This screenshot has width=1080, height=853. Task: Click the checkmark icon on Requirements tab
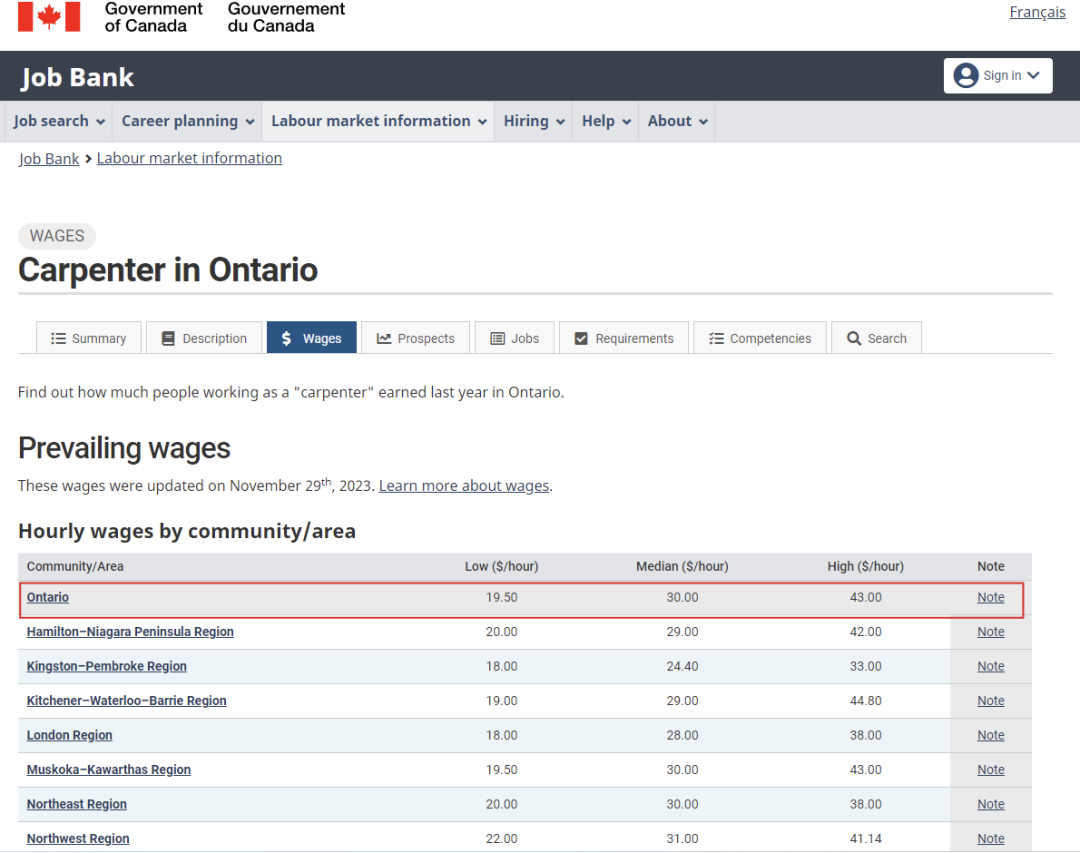coord(581,338)
